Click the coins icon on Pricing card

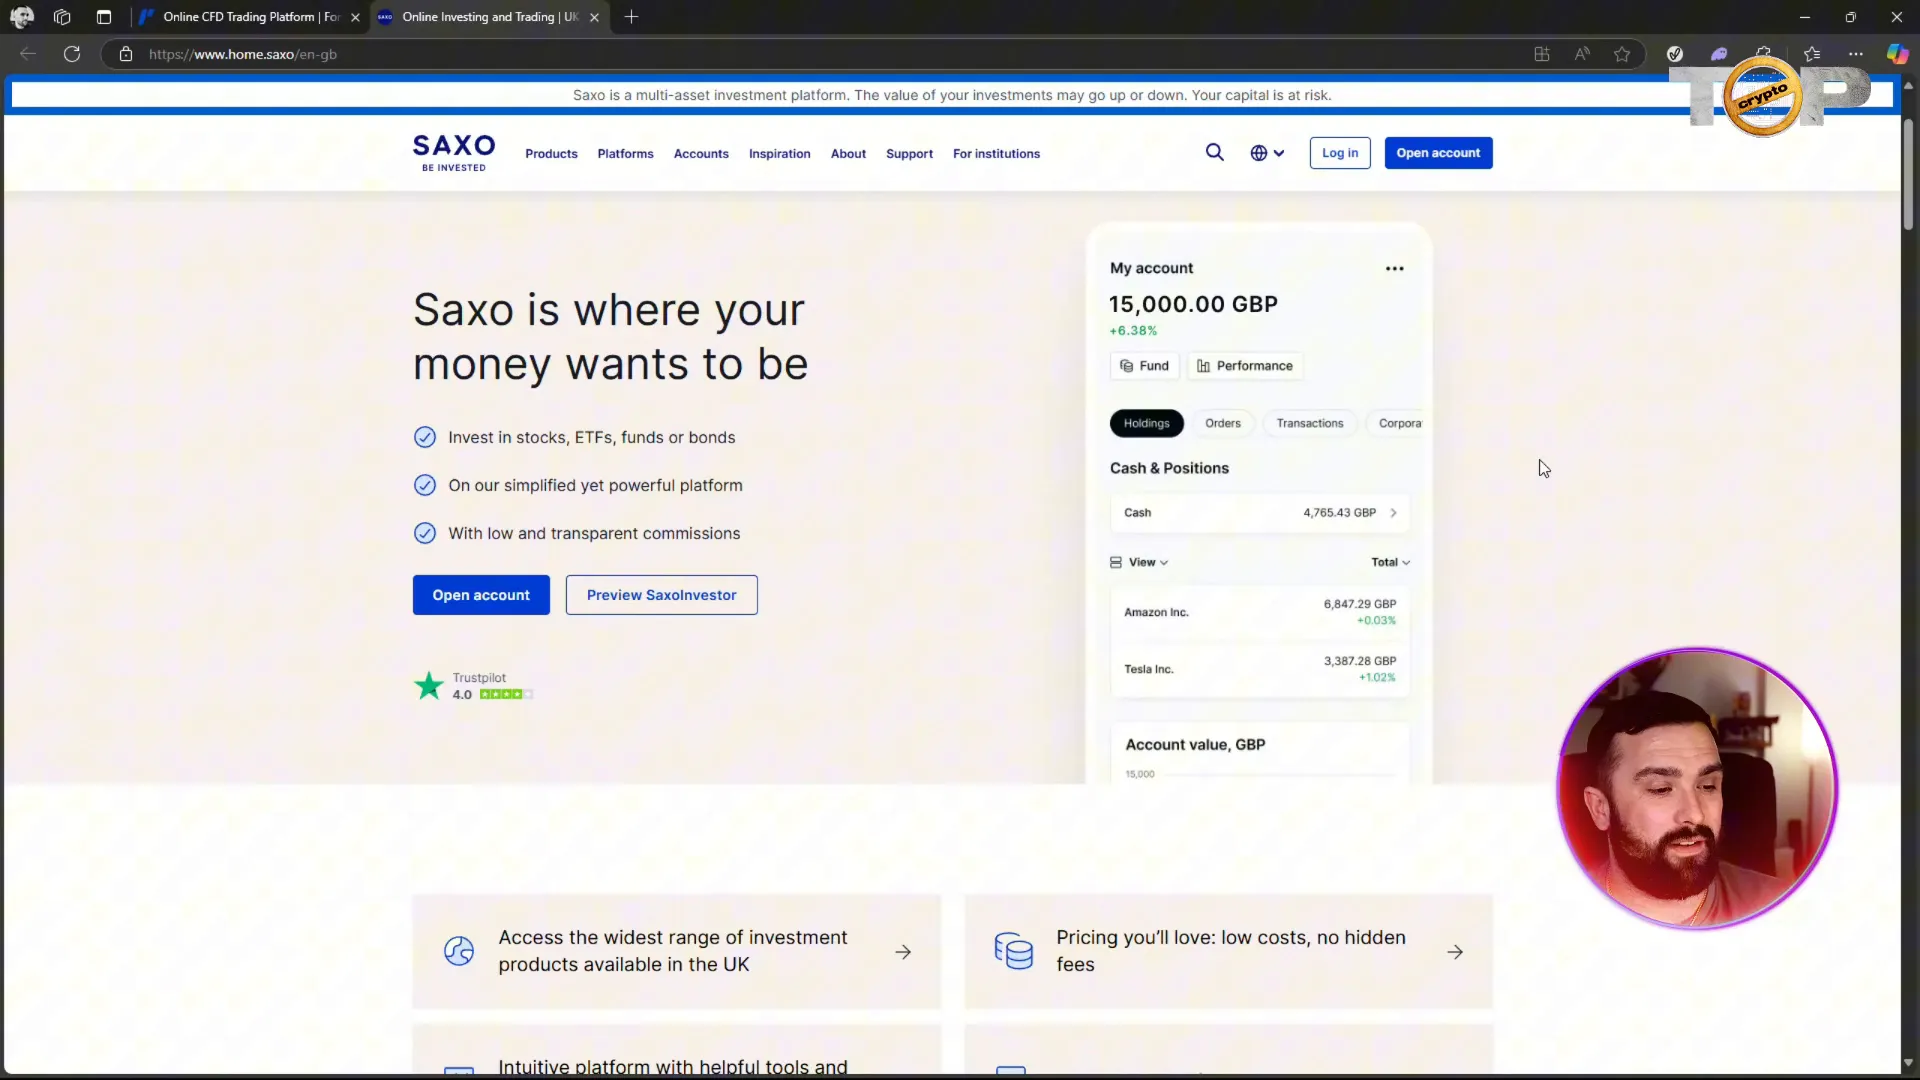click(x=1013, y=951)
